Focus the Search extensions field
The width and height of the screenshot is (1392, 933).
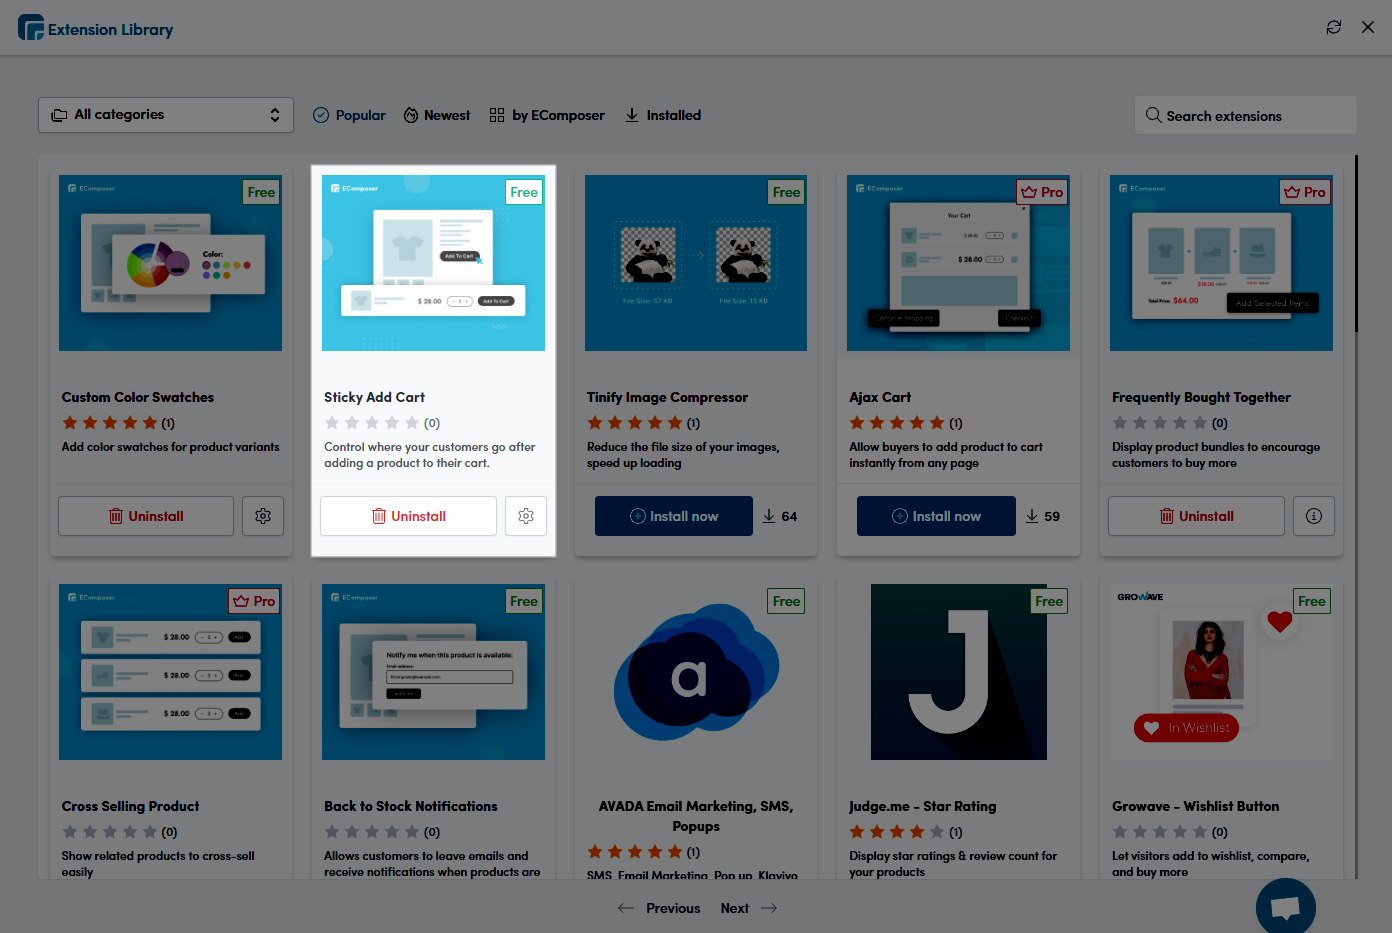point(1246,115)
